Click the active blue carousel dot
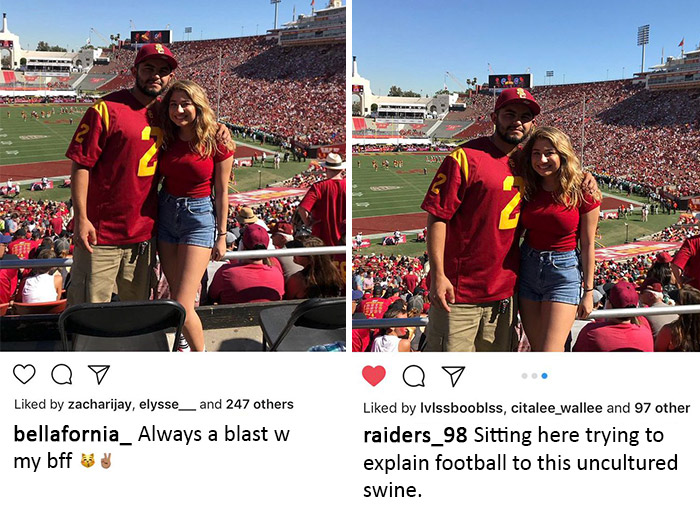This screenshot has width=700, height=515. pos(544,376)
